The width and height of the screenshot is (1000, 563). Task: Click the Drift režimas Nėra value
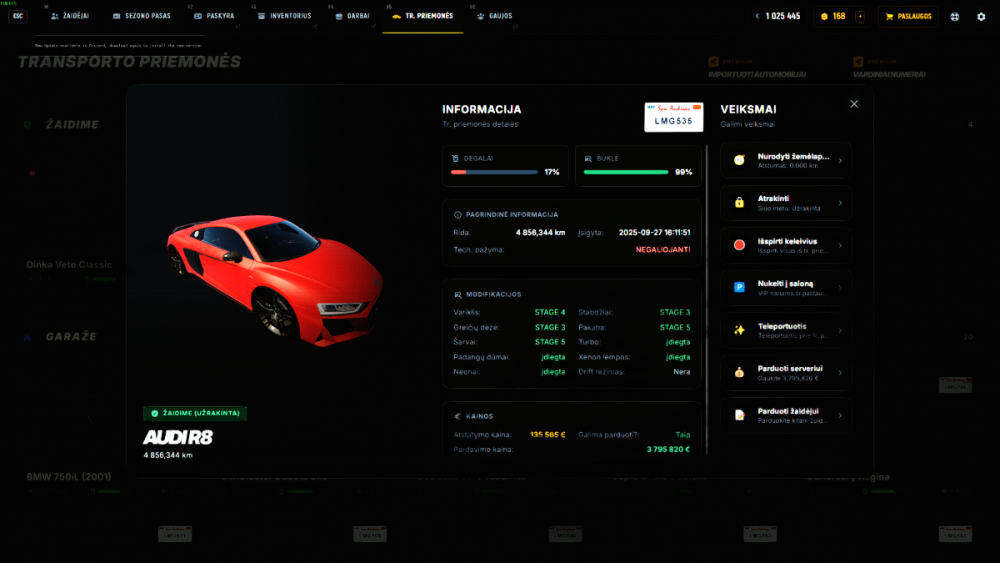coord(682,372)
